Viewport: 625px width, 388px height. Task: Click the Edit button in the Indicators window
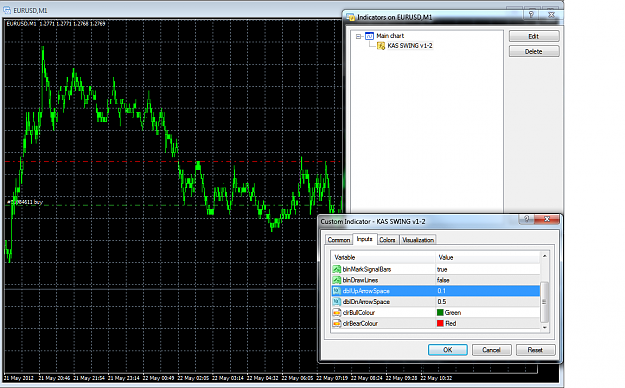pos(534,36)
